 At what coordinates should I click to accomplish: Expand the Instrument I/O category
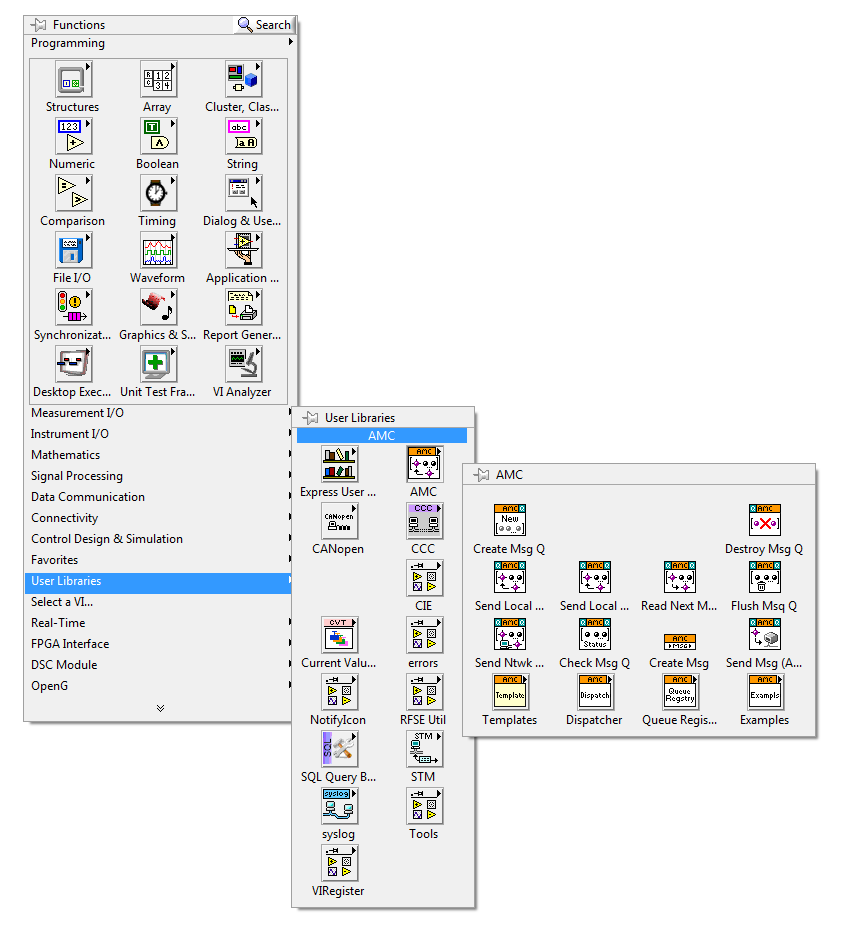(x=161, y=434)
